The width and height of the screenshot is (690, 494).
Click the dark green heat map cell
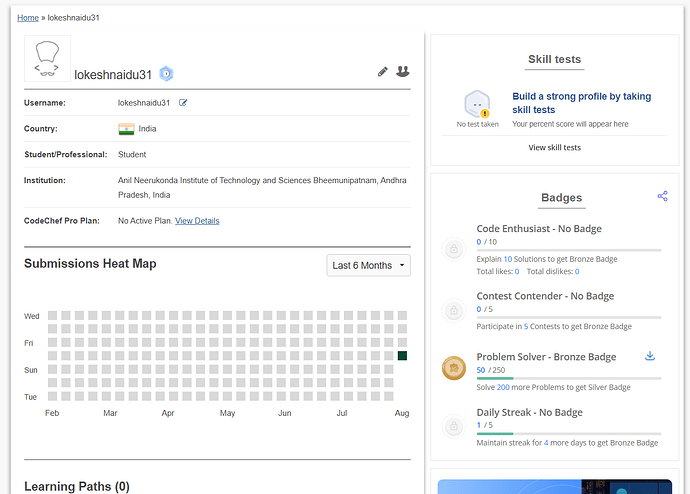[x=402, y=355]
